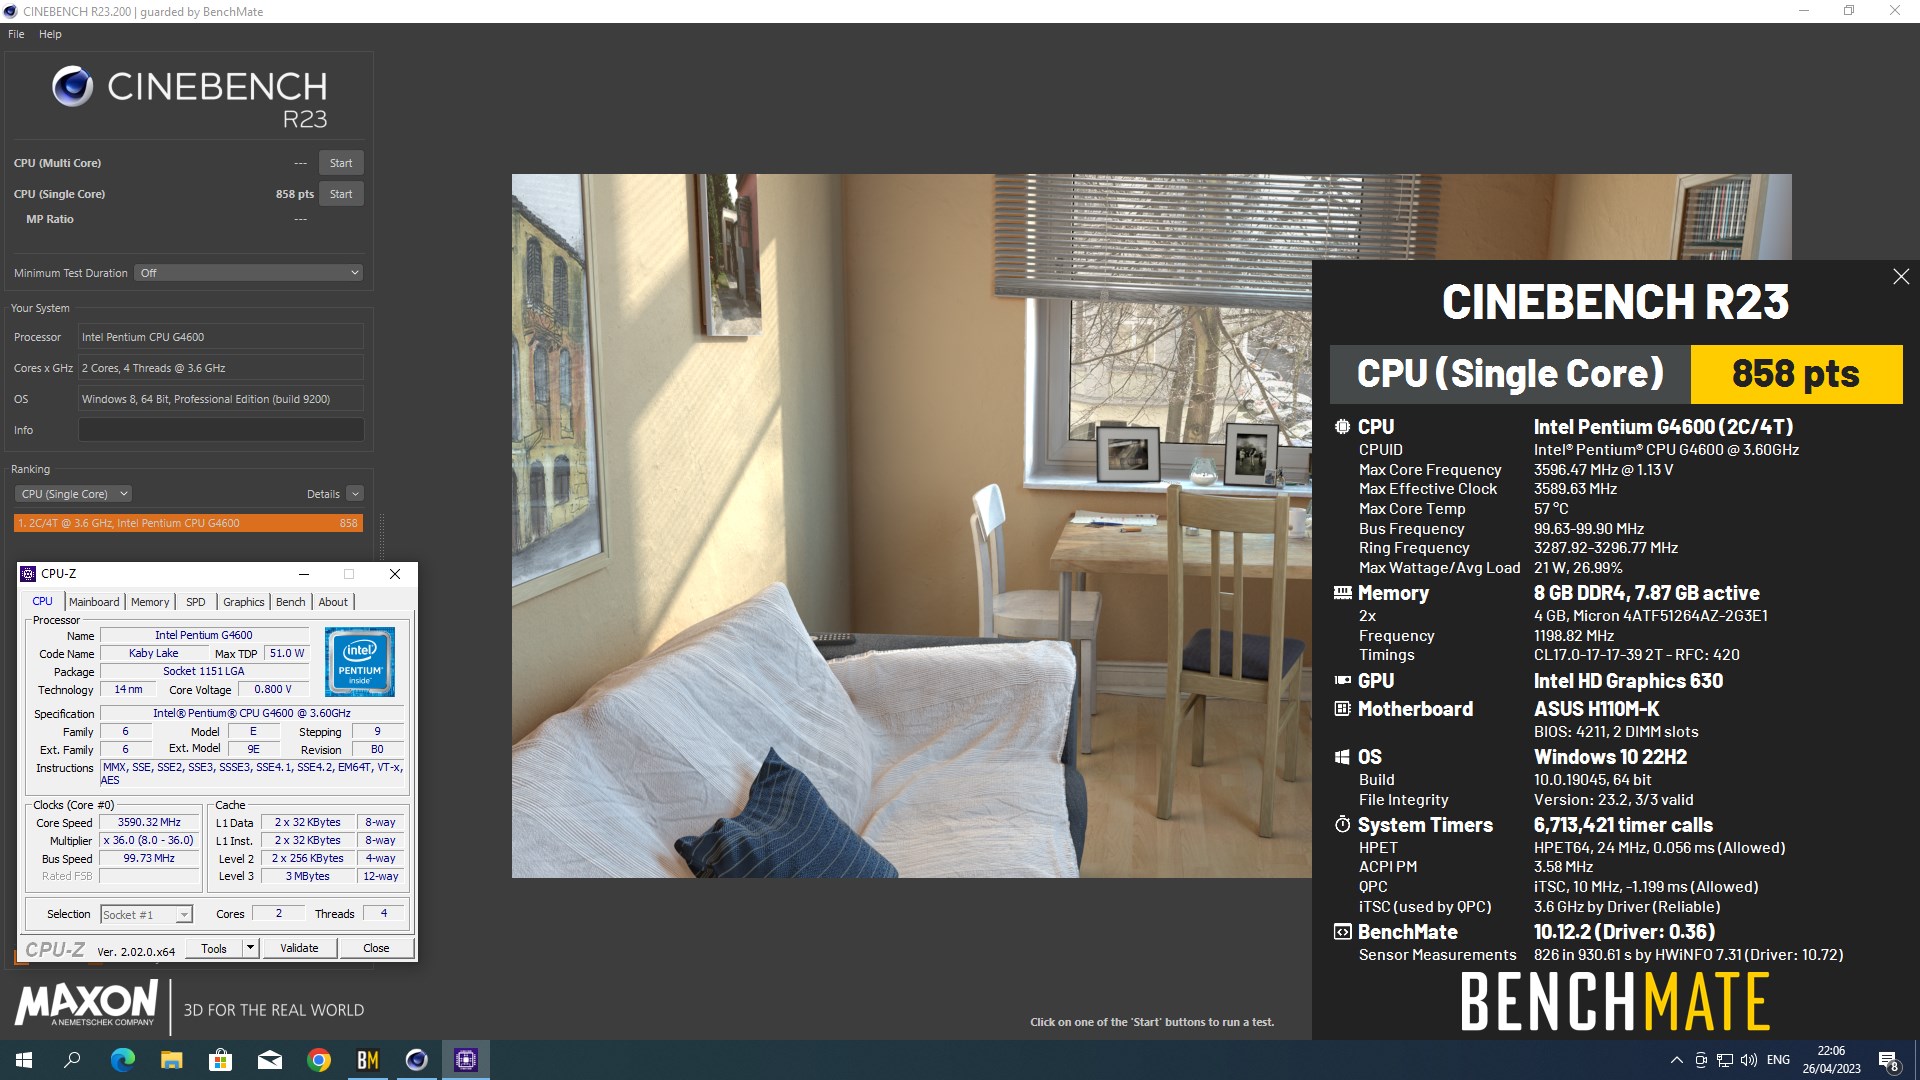Open volume control in tray

pos(1749,1060)
